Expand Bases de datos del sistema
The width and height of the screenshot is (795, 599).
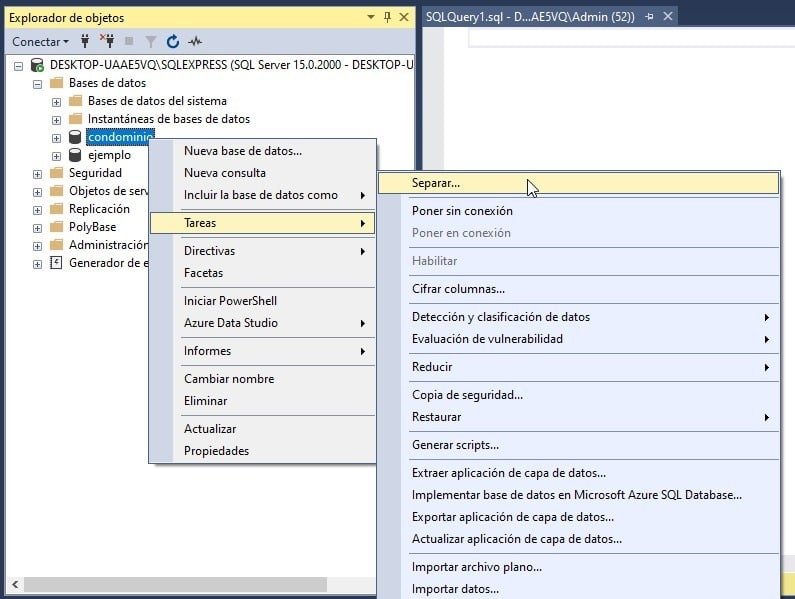point(56,102)
